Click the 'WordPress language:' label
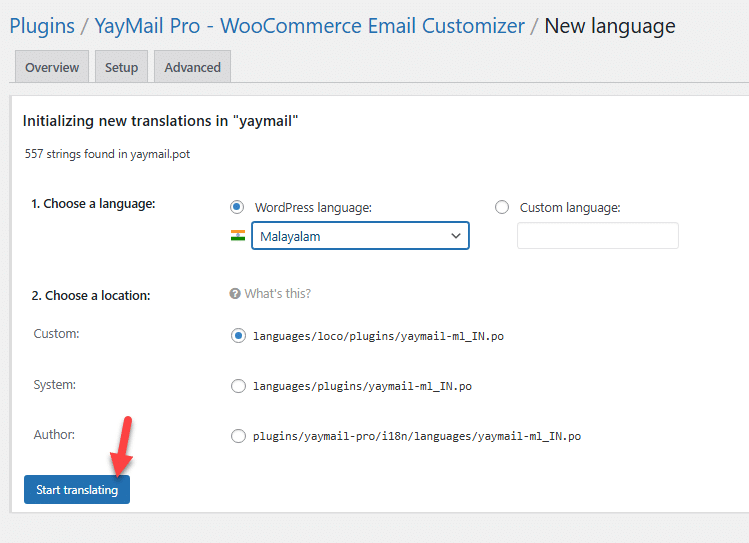Screen dimensions: 749x543 (x=313, y=208)
